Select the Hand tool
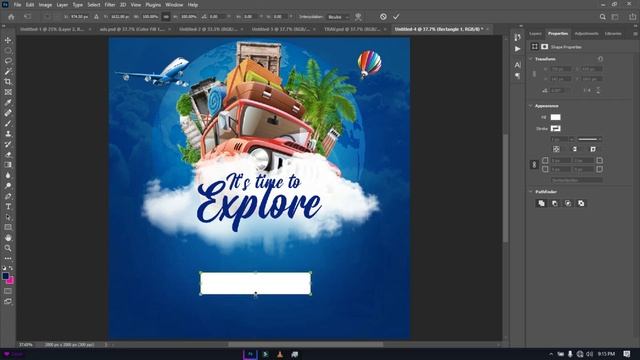 point(8,238)
